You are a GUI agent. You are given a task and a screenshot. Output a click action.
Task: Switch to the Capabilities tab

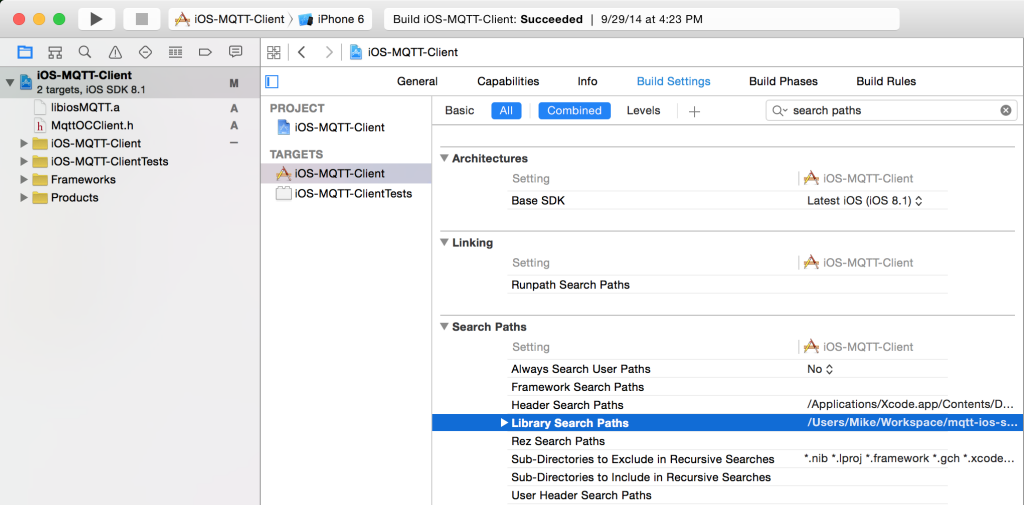click(508, 82)
